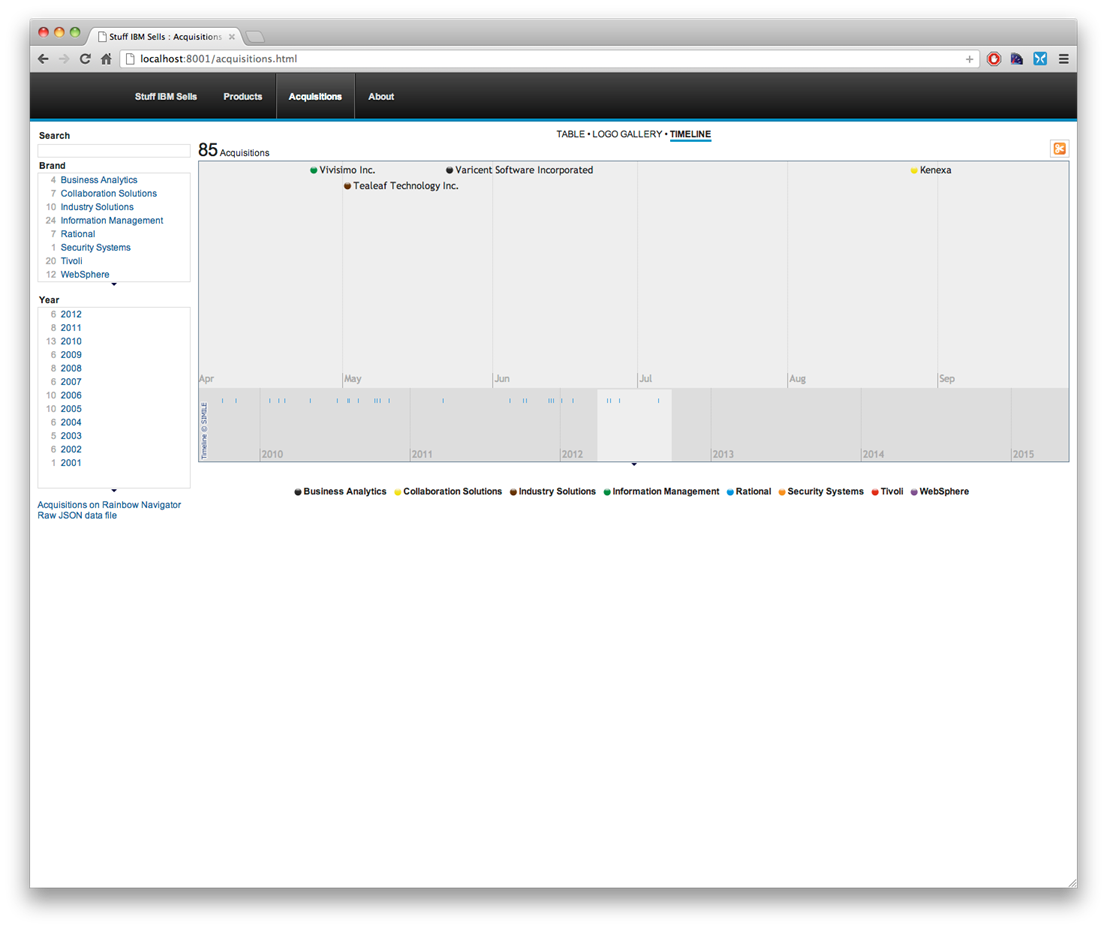The image size is (1107, 929).
Task: Go back with the browser back arrow
Action: click(43, 59)
